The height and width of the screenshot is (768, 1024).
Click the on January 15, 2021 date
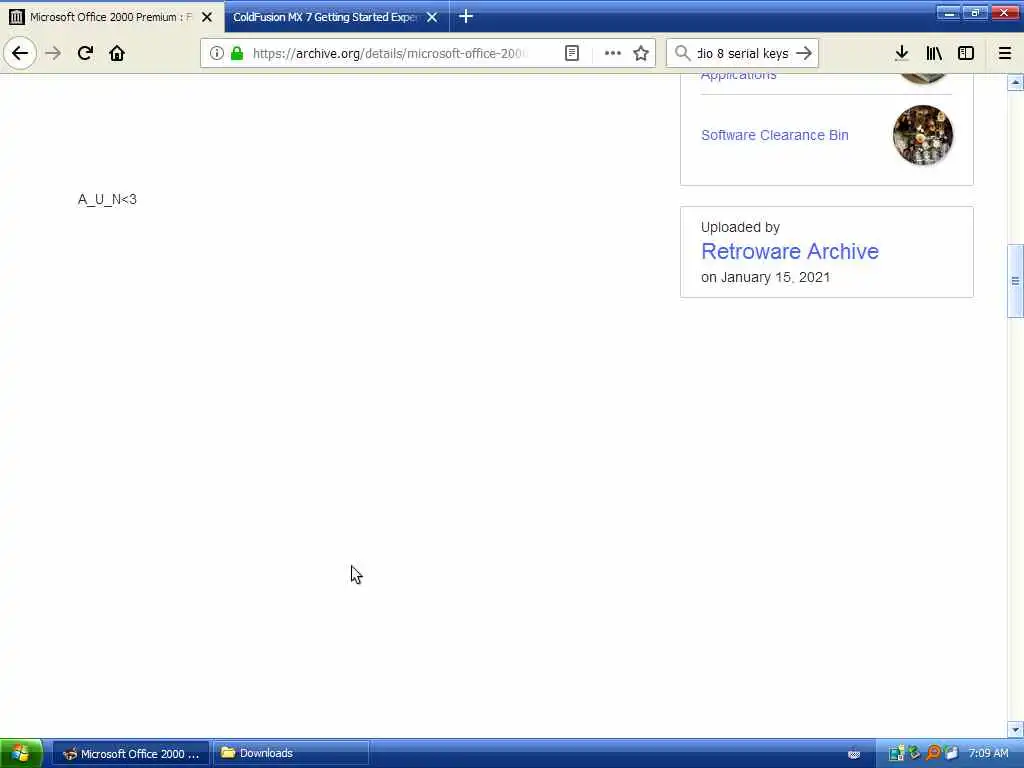(x=765, y=277)
